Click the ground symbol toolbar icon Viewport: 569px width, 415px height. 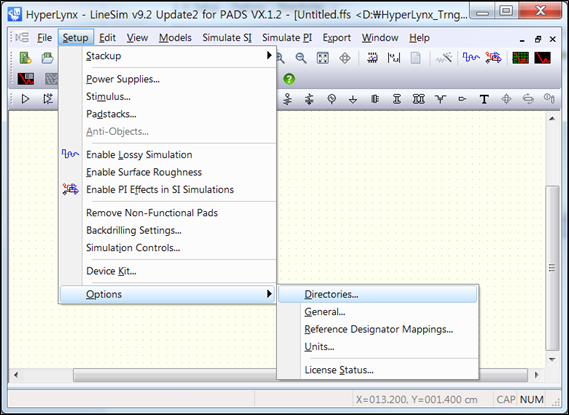353,99
